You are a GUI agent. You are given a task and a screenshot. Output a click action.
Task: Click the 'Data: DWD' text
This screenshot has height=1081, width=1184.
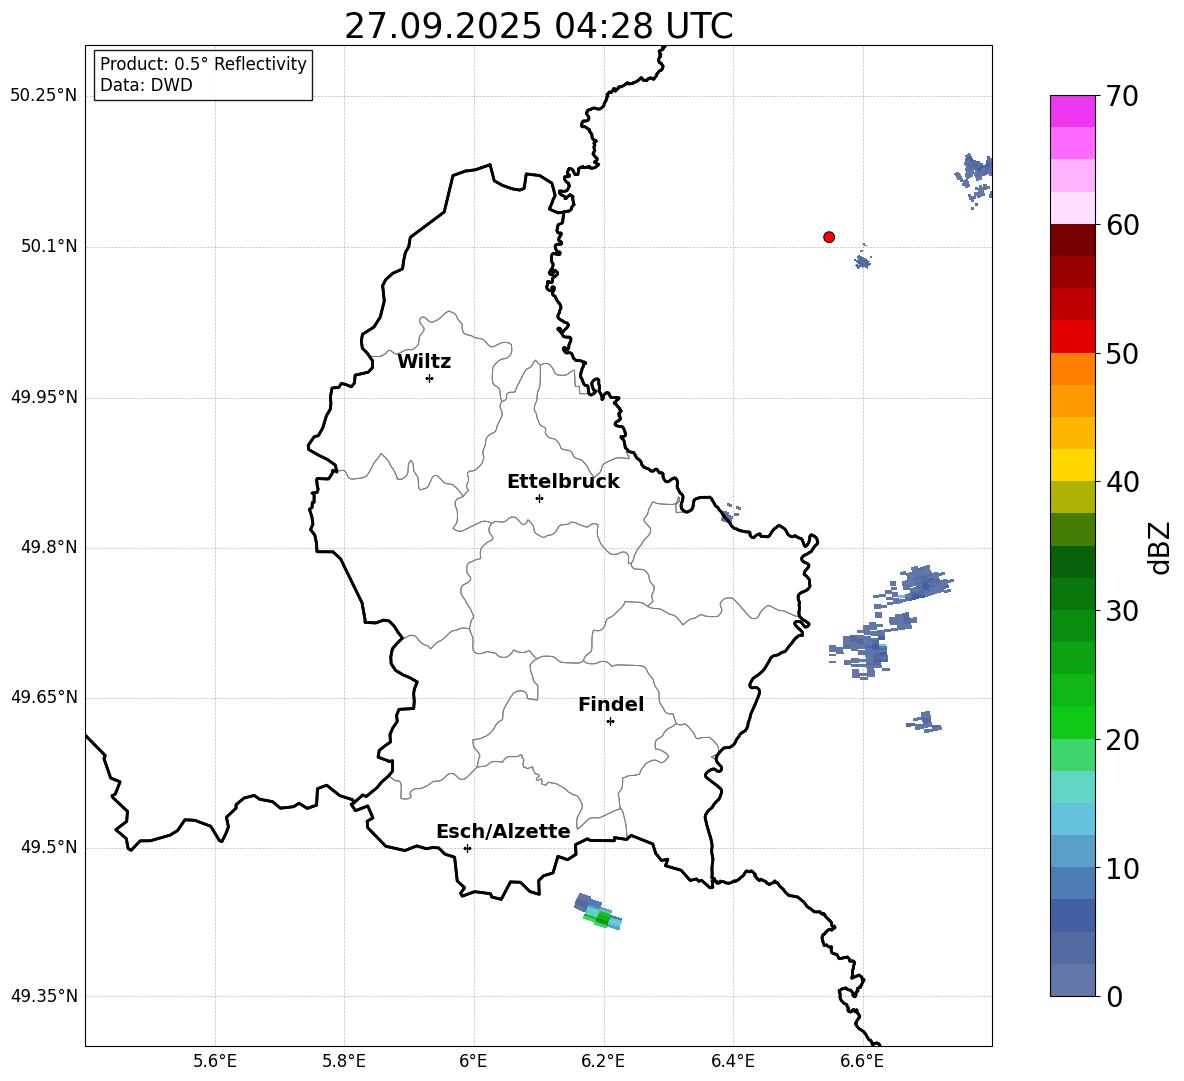tap(146, 85)
